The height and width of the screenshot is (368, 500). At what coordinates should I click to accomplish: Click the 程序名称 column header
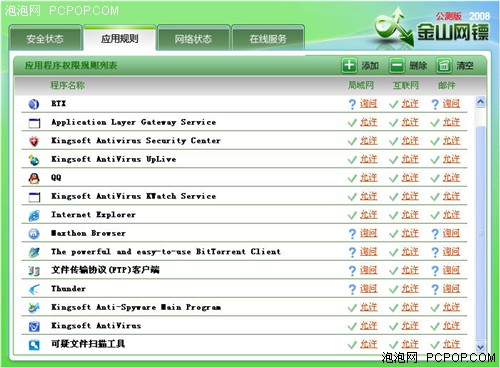point(68,85)
